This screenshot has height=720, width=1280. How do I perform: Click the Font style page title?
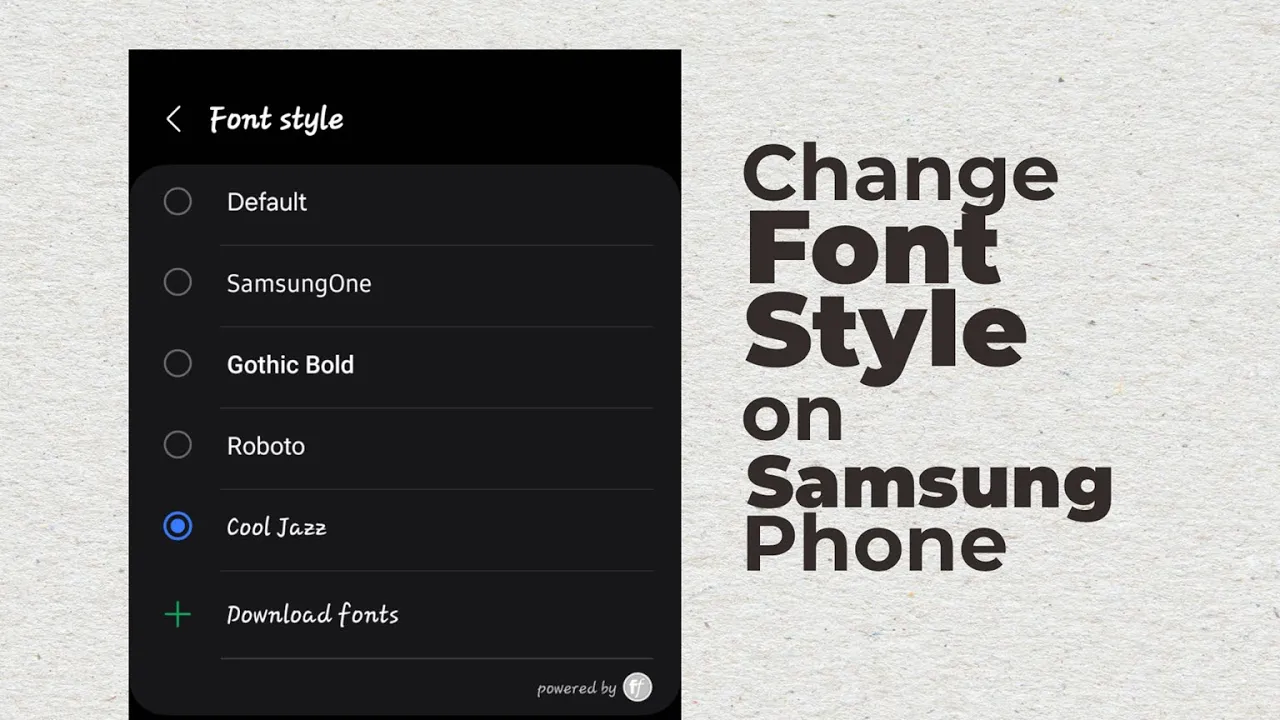tap(276, 120)
